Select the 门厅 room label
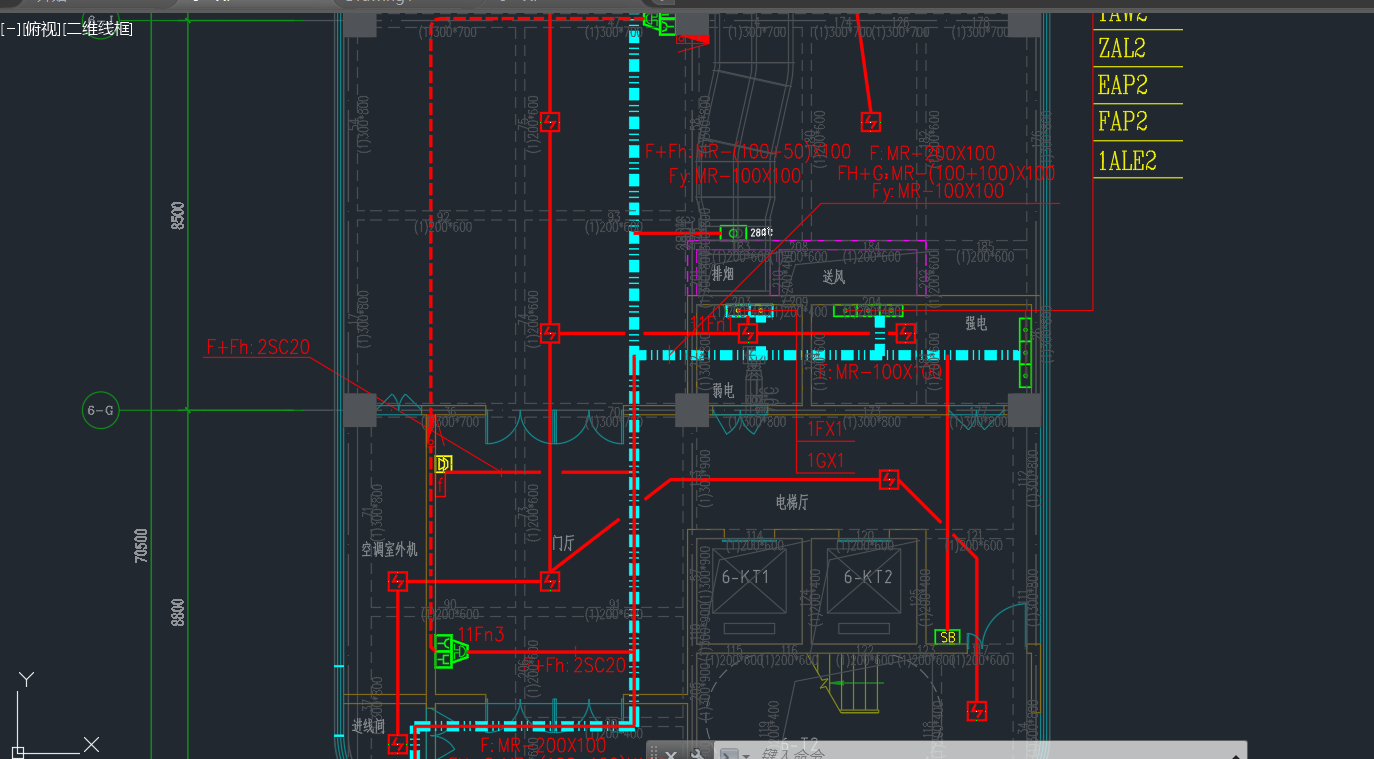 pyautogui.click(x=564, y=542)
